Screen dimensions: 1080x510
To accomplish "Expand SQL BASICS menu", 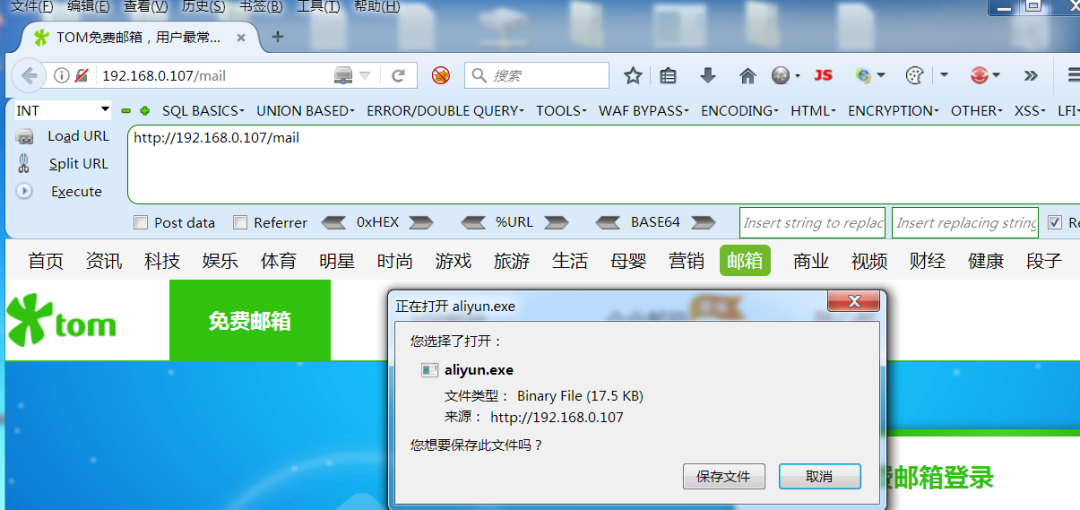I will (x=204, y=110).
